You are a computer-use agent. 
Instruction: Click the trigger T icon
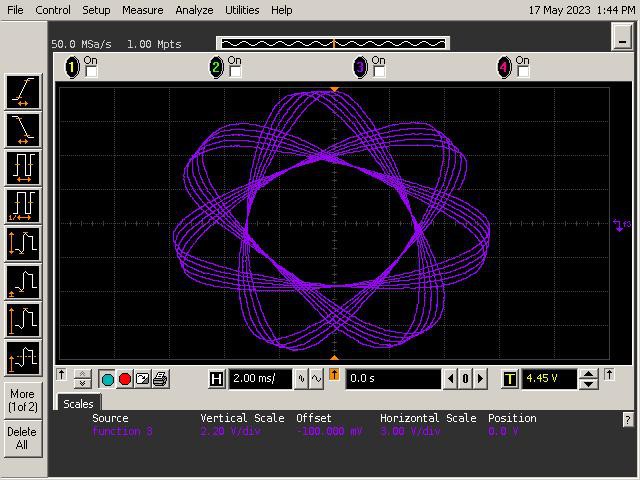pos(510,379)
